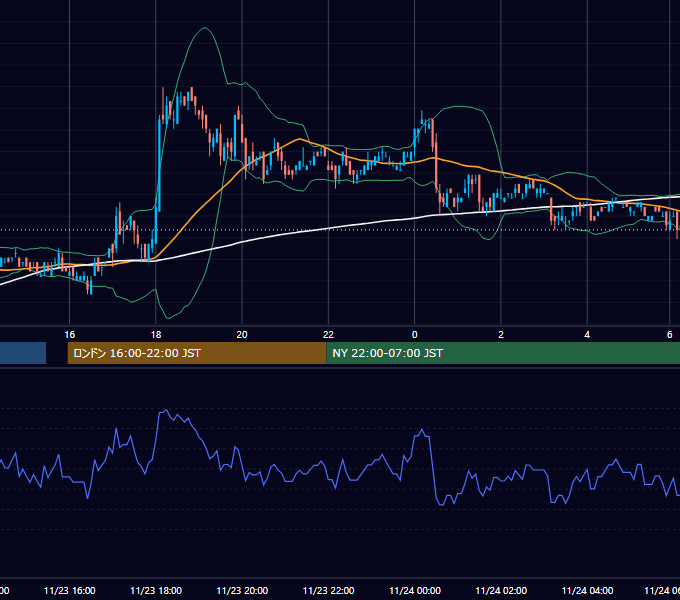Screen dimensions: 680x600
Task: Click the 0 hour label on price chart axis
Action: [x=415, y=335]
